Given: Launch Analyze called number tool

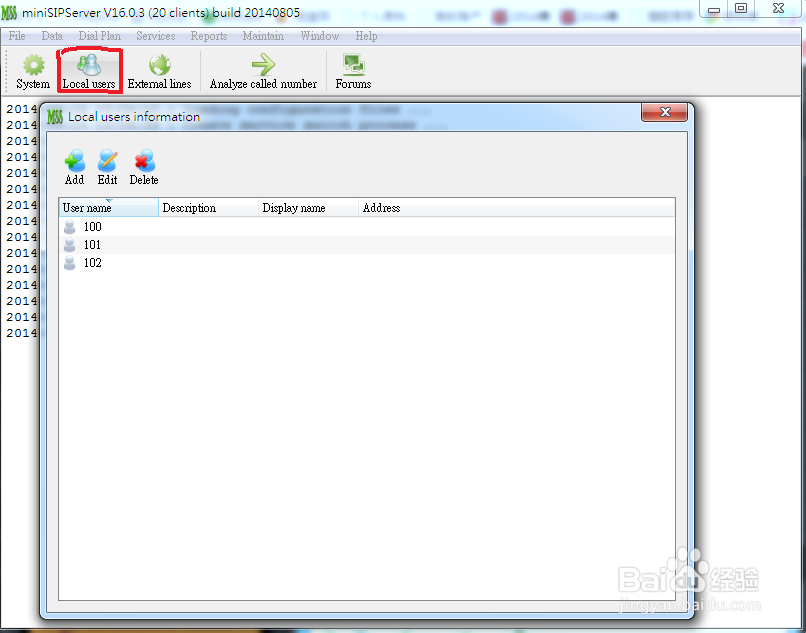Looking at the screenshot, I should pos(263,72).
